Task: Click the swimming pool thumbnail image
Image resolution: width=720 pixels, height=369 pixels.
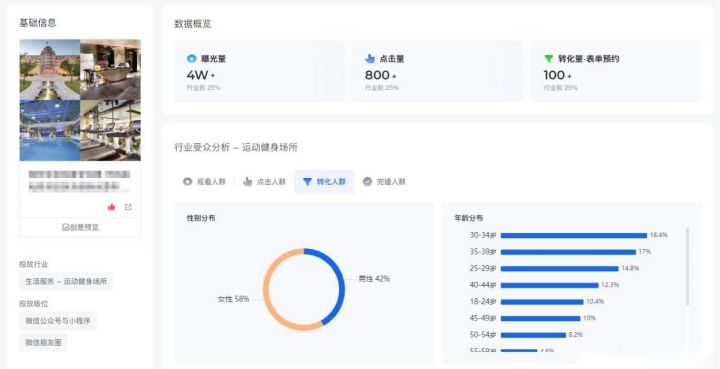Action: tap(50, 130)
